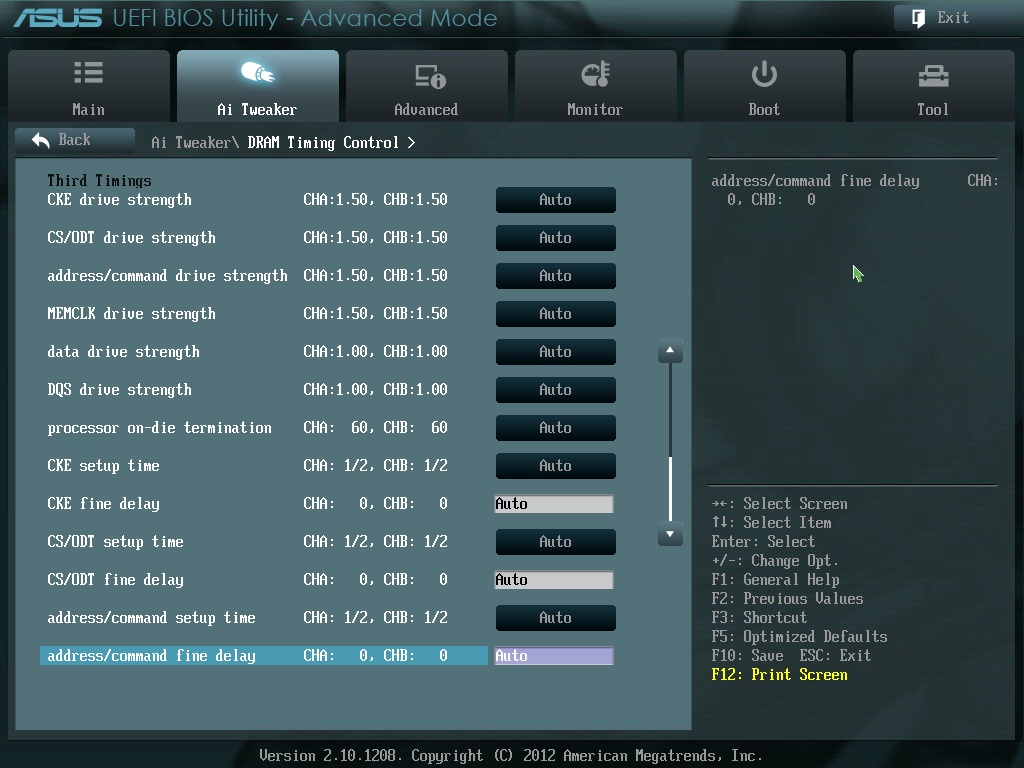Click the F5: Optimized Defaults hint
1024x768 pixels.
(x=799, y=637)
